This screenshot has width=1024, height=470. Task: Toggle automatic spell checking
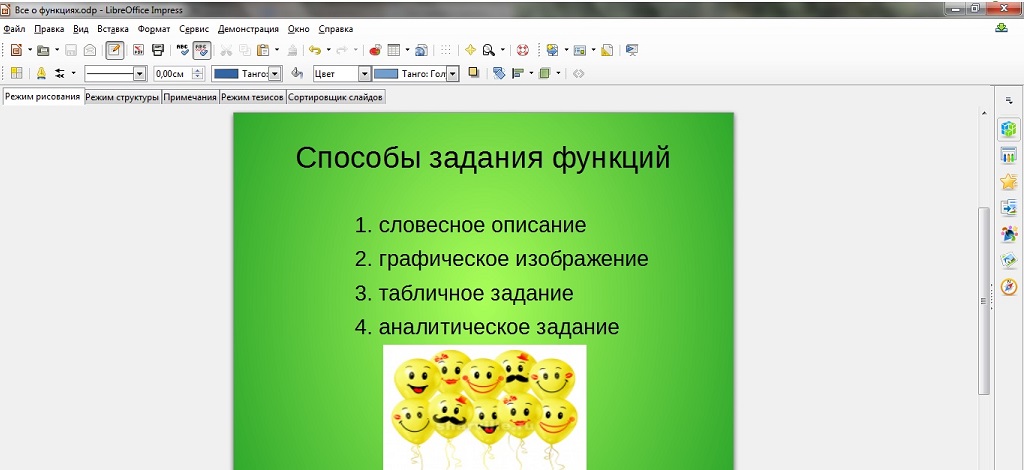tap(201, 50)
